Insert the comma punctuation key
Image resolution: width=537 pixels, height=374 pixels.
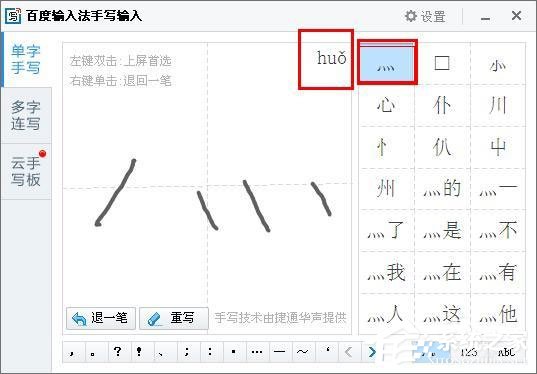pyautogui.click(x=73, y=352)
